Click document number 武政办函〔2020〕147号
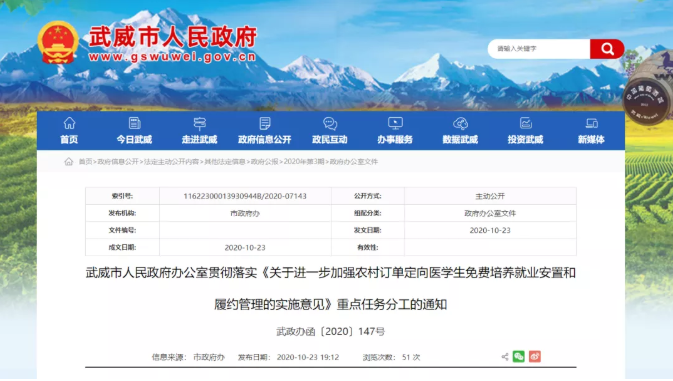 (x=330, y=331)
